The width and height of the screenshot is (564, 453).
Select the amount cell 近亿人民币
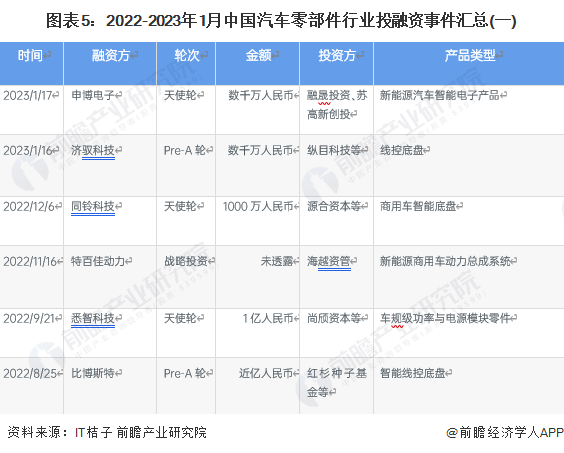[x=258, y=386]
